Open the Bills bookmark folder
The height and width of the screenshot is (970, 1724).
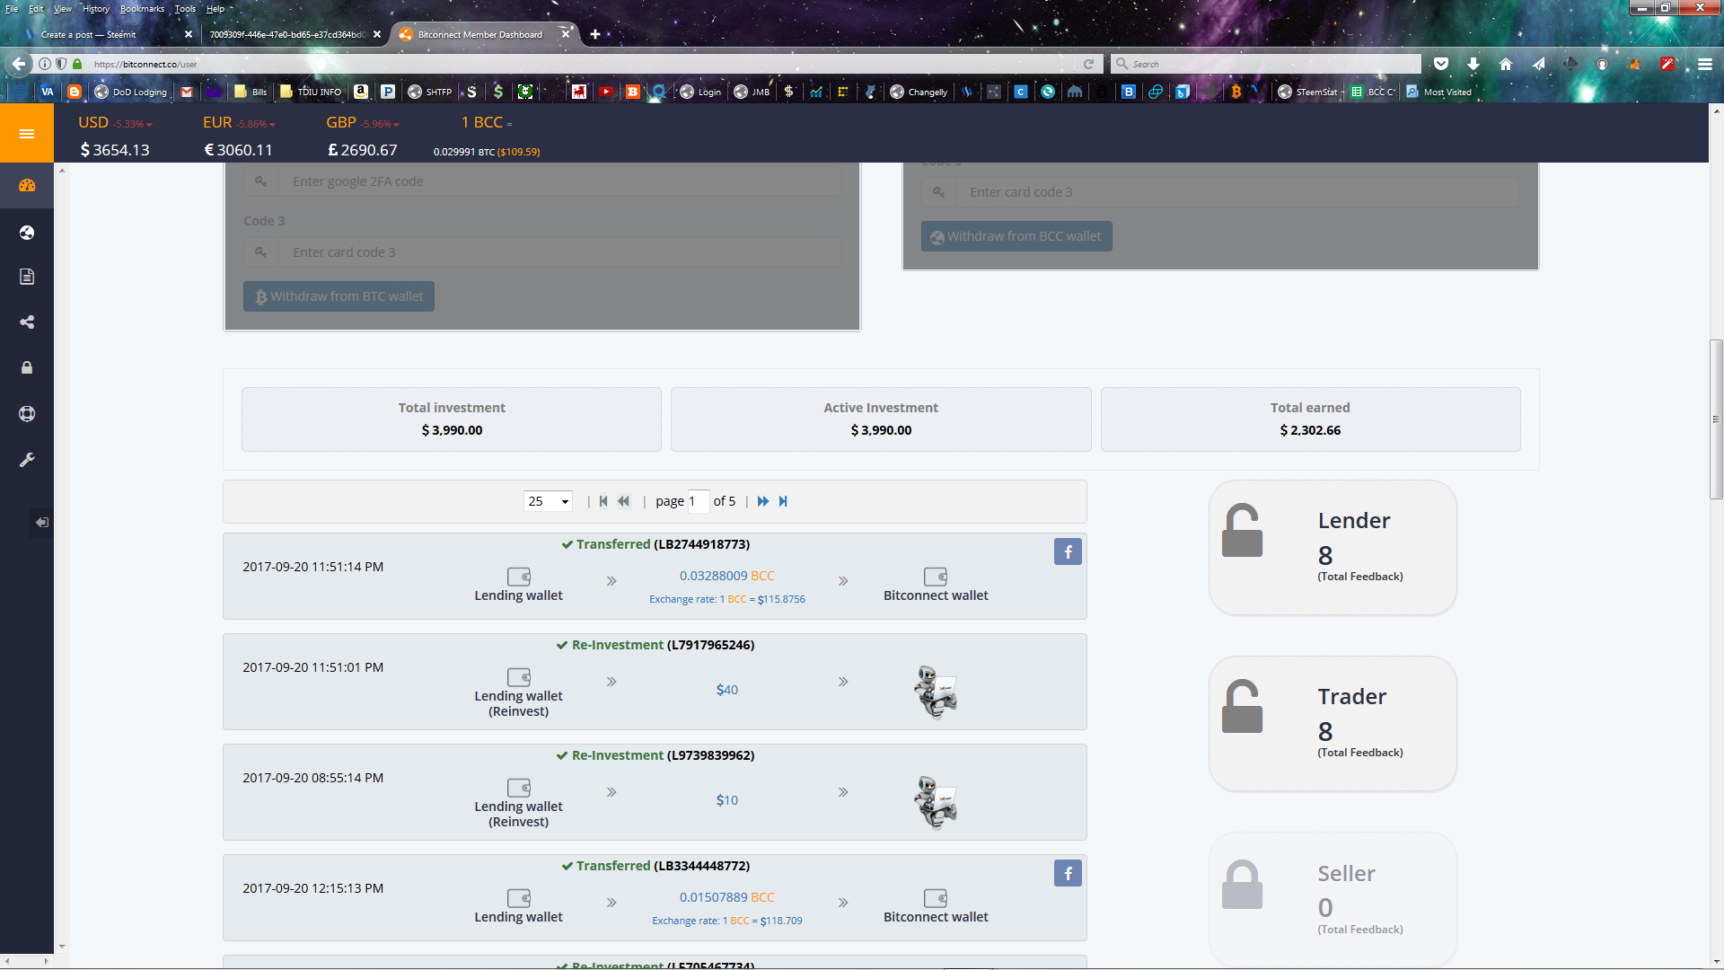click(x=251, y=92)
